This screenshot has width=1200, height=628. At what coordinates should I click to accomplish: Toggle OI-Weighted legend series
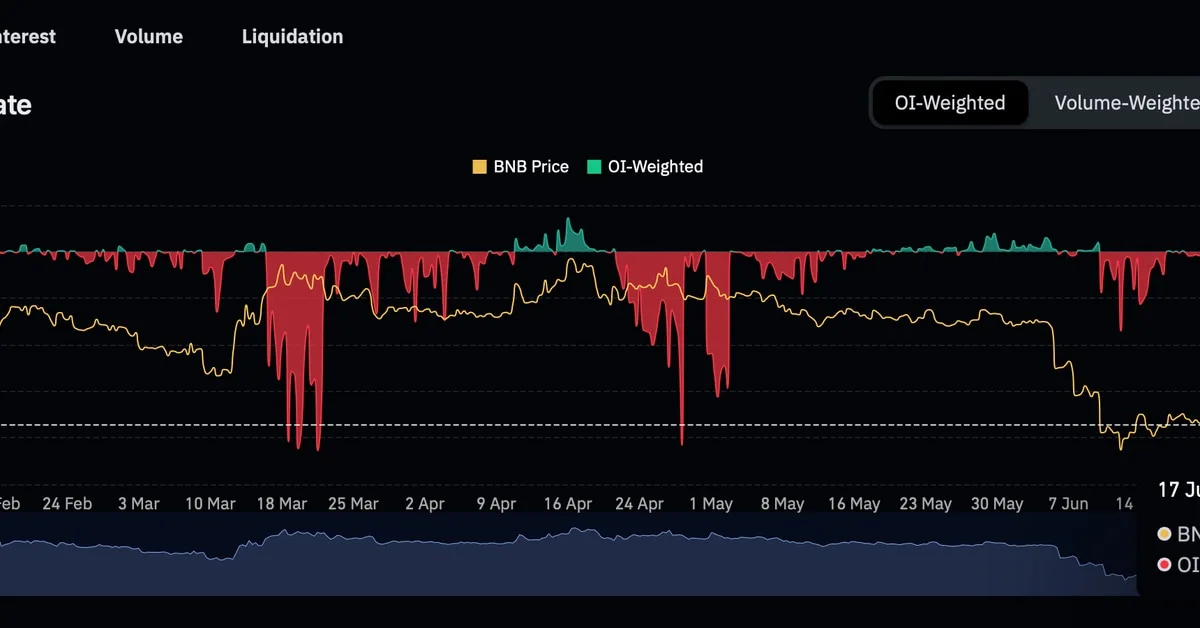click(645, 167)
